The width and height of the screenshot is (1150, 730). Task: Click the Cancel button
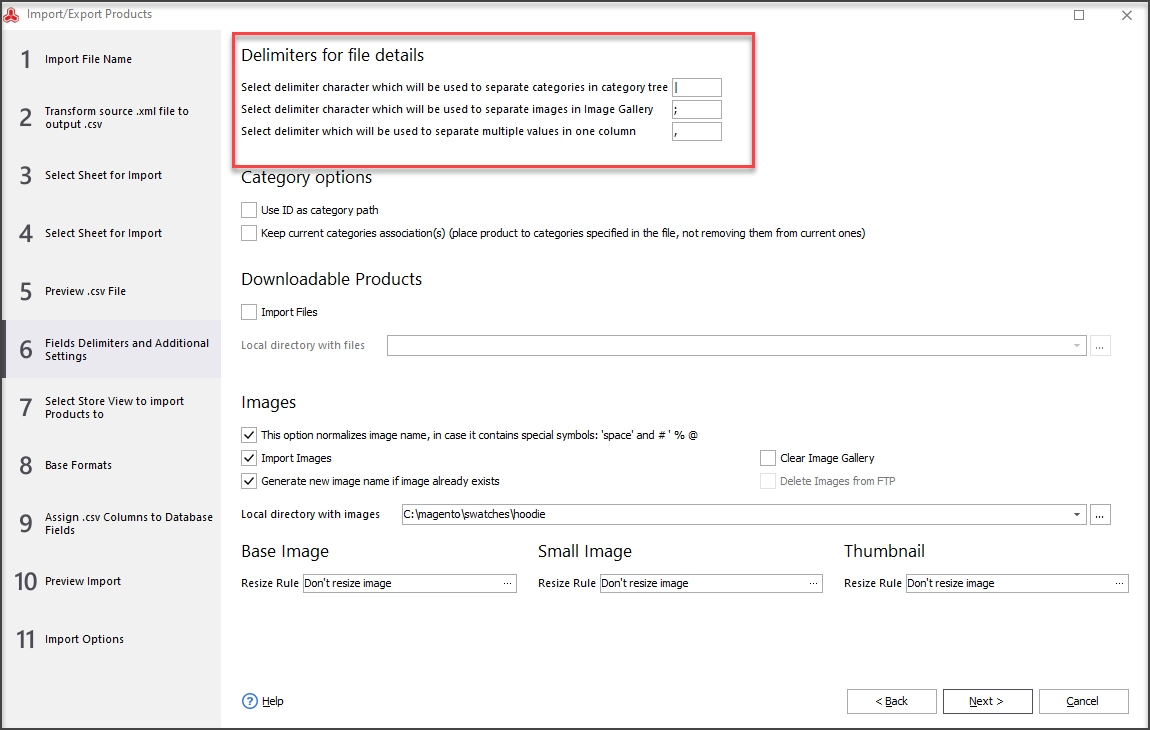coord(1083,701)
